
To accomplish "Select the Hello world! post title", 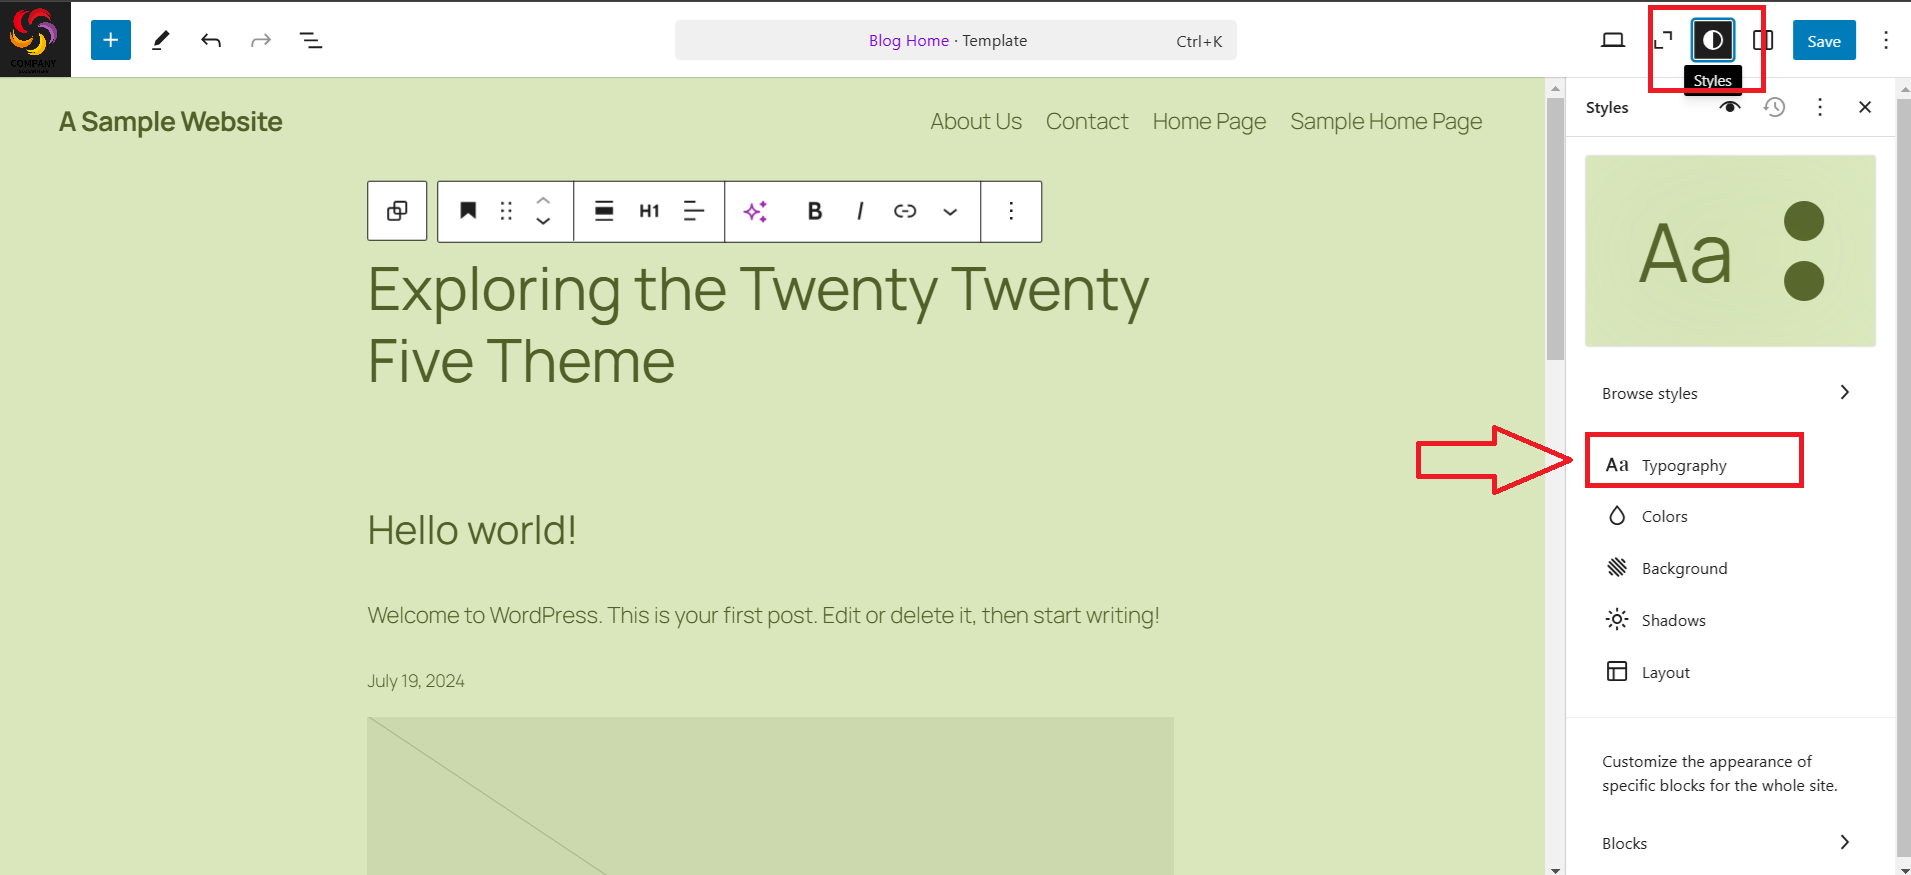I will tap(472, 530).
